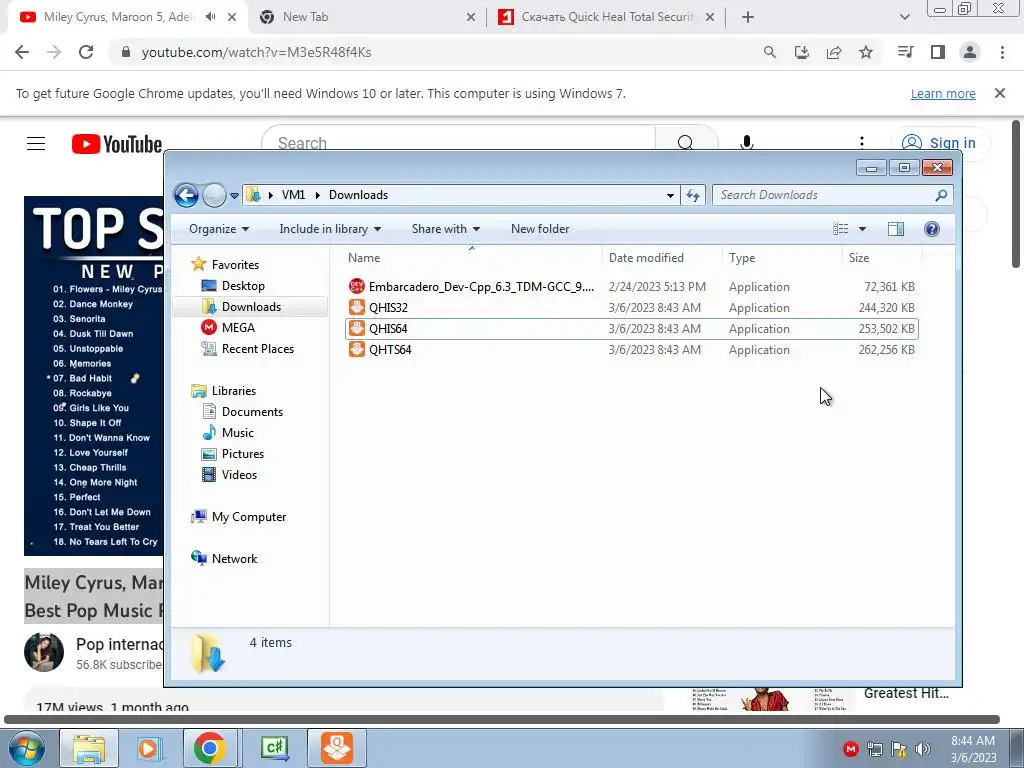Bookmark this page with star icon

point(866,52)
